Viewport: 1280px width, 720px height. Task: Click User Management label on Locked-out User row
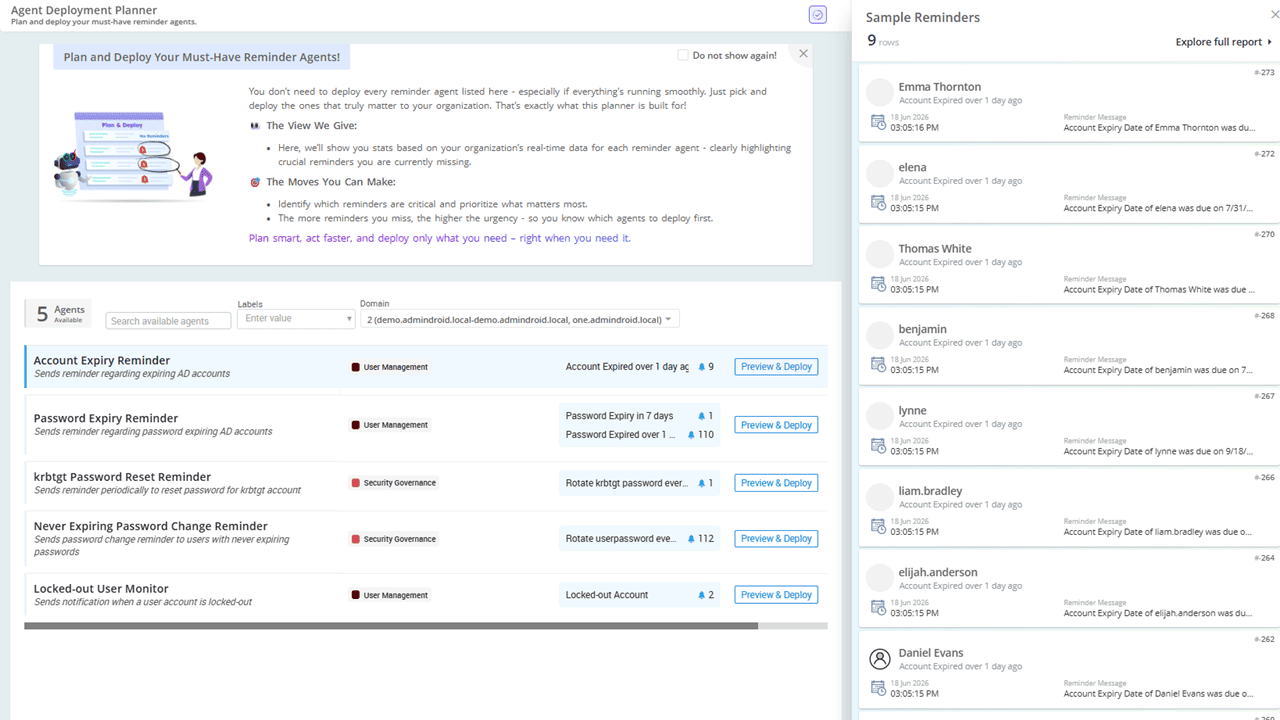390,595
